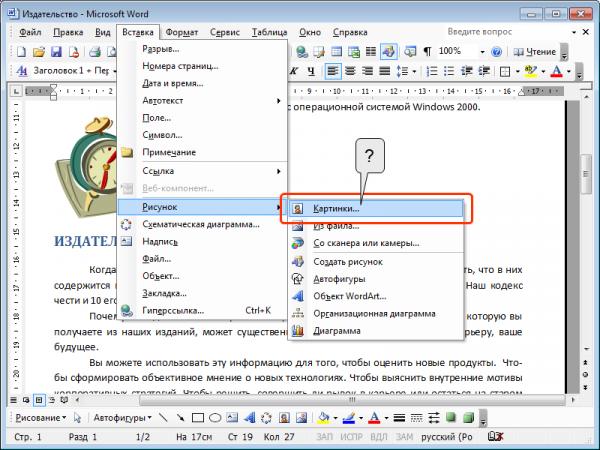Viewport: 600px width, 450px height.
Task: Toggle Align Right paragraph alignment
Action: click(x=367, y=71)
